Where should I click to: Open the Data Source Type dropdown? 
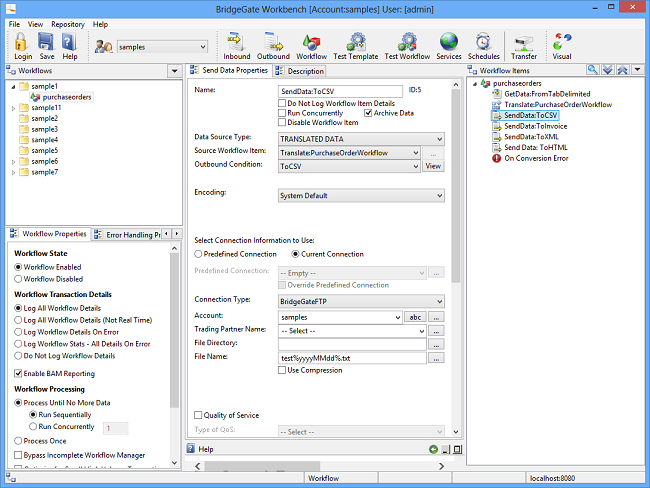(x=361, y=139)
